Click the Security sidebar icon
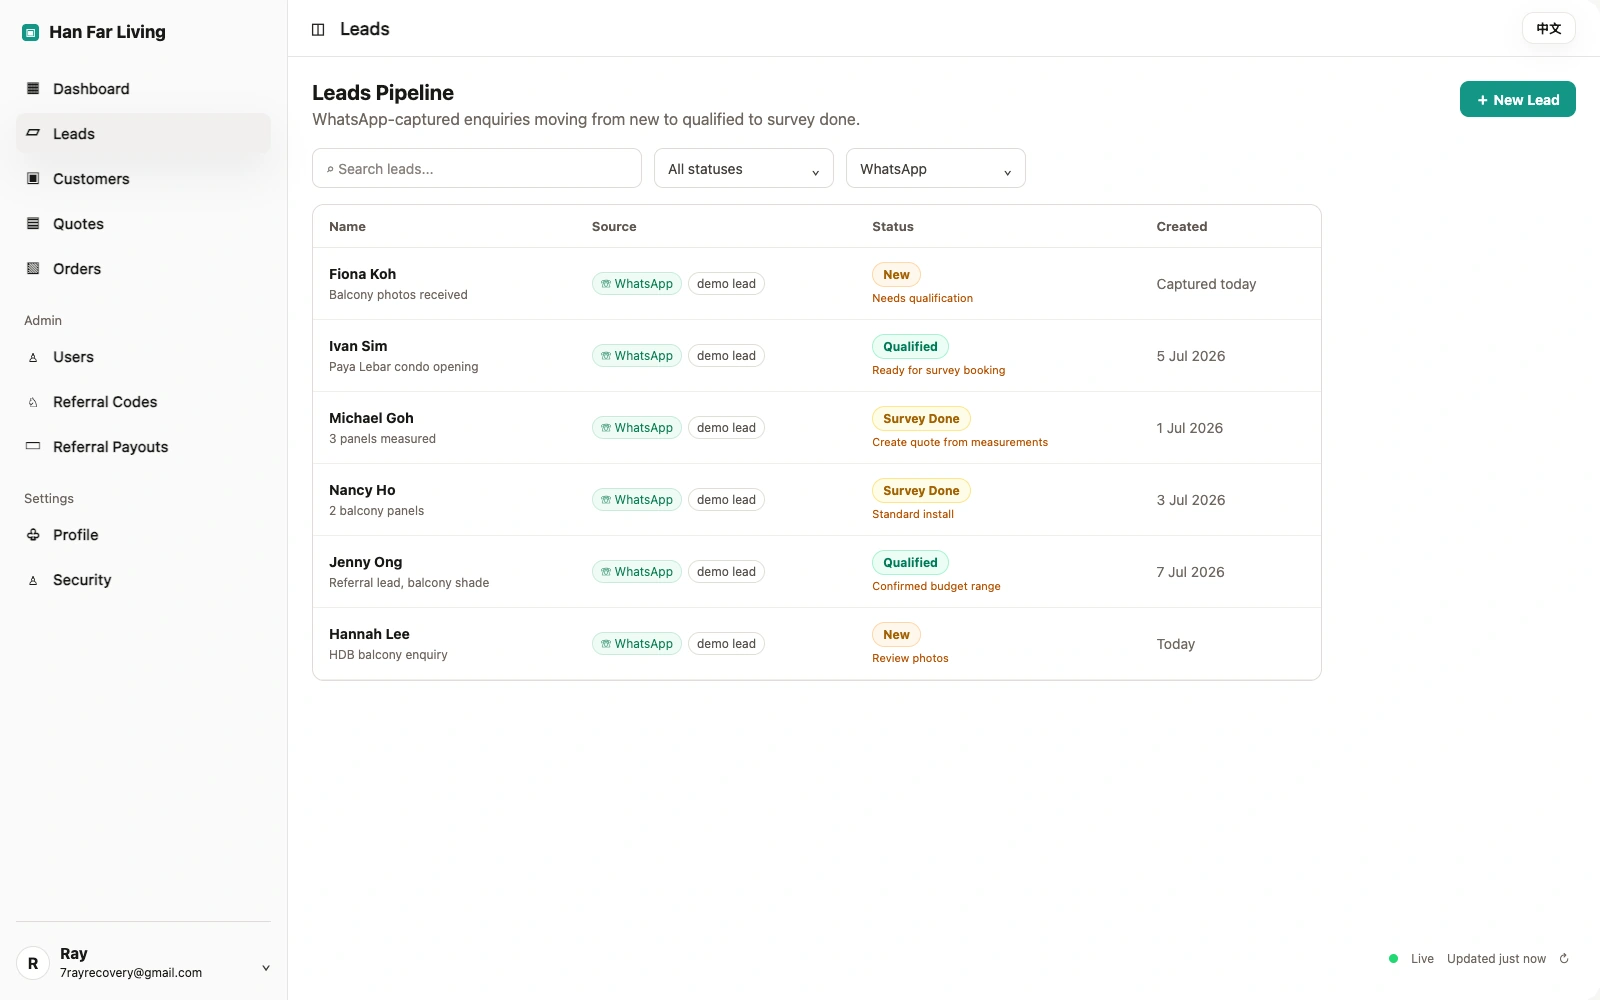This screenshot has width=1600, height=1000. [33, 580]
